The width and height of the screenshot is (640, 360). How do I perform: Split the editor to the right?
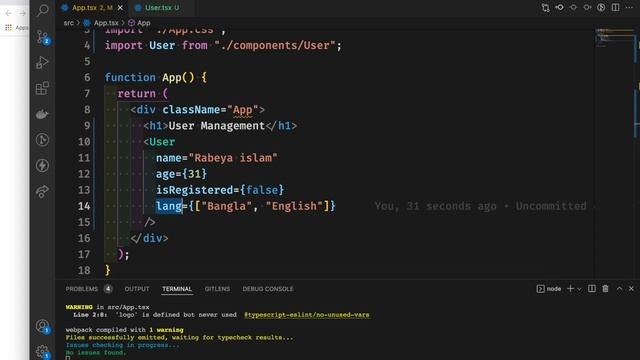point(615,7)
